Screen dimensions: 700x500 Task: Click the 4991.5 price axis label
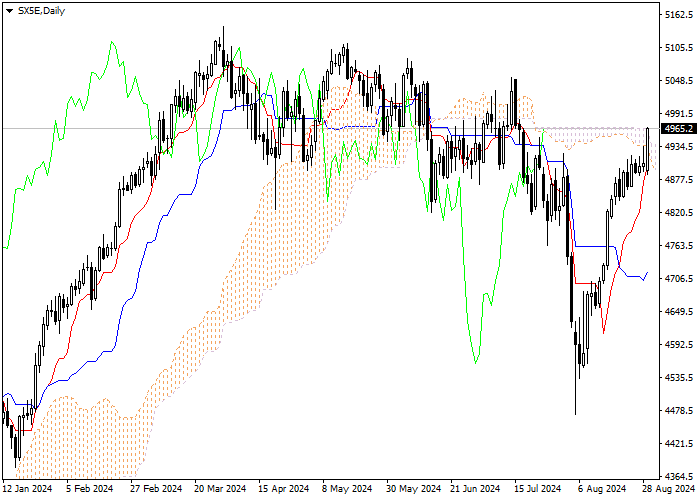[679, 114]
